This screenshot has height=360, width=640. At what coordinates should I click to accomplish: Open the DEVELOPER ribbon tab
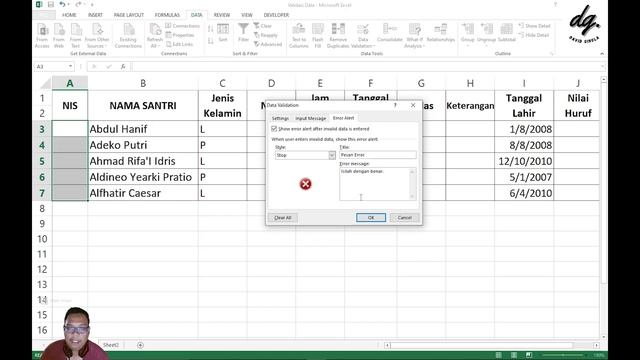pos(276,15)
